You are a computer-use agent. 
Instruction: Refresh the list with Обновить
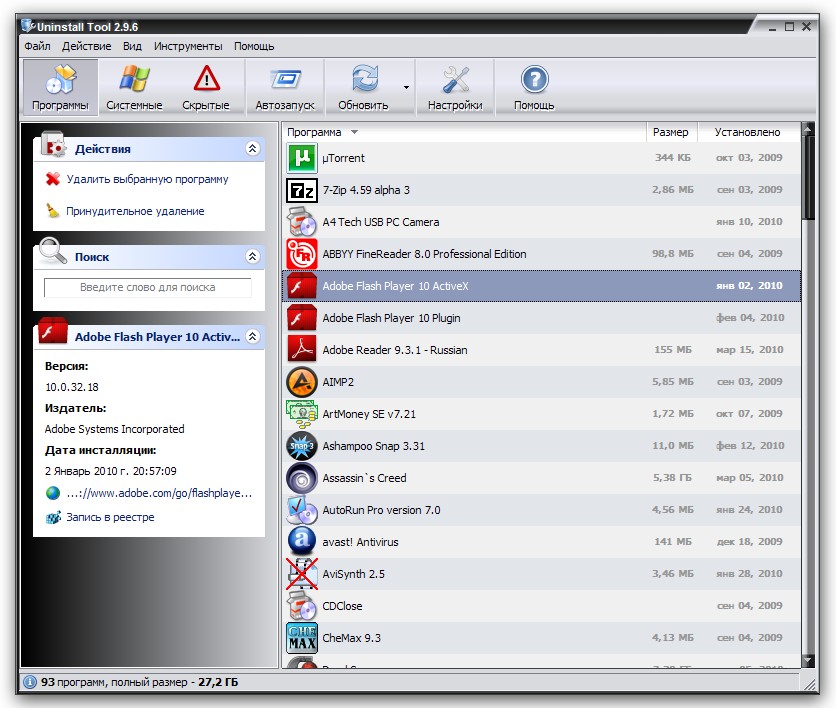coord(364,87)
